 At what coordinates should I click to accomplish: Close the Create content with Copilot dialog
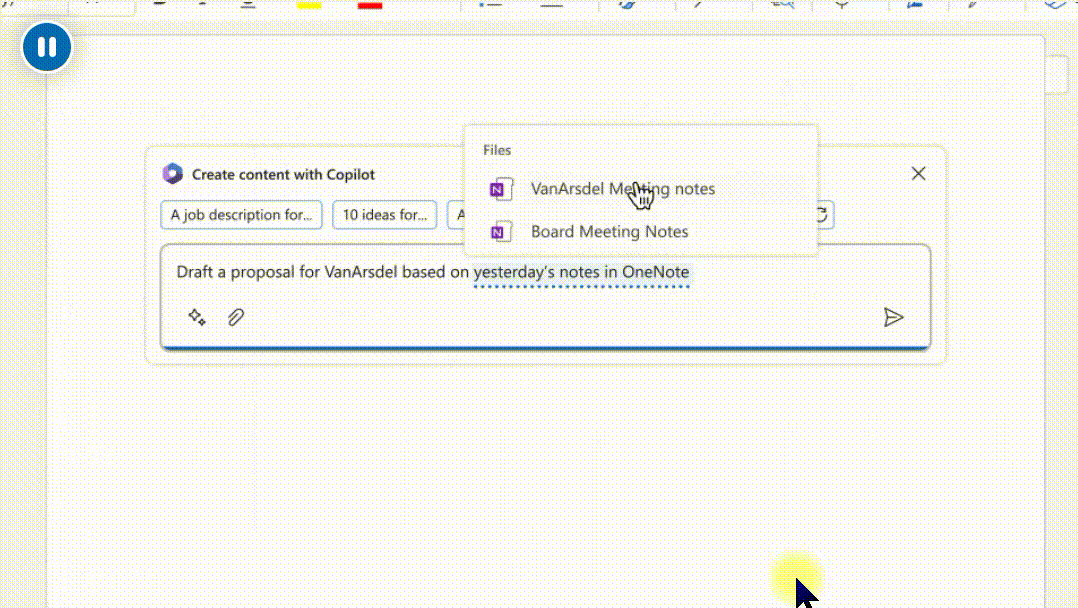click(918, 173)
